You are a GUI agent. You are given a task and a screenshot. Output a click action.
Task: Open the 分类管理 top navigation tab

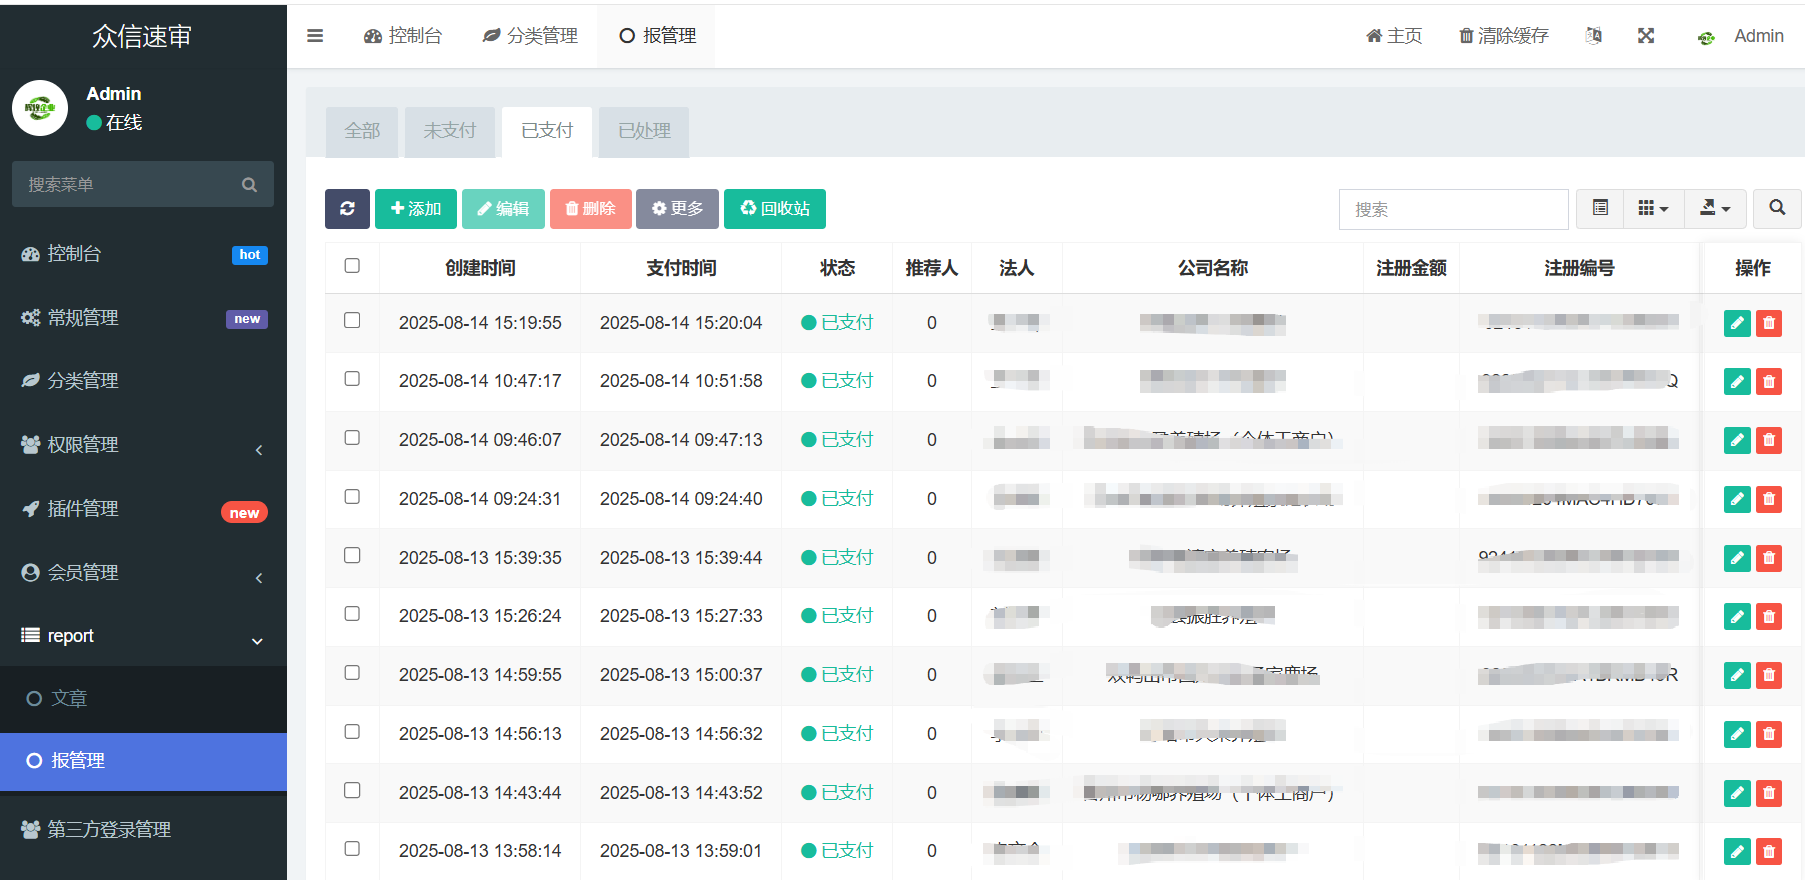point(530,36)
